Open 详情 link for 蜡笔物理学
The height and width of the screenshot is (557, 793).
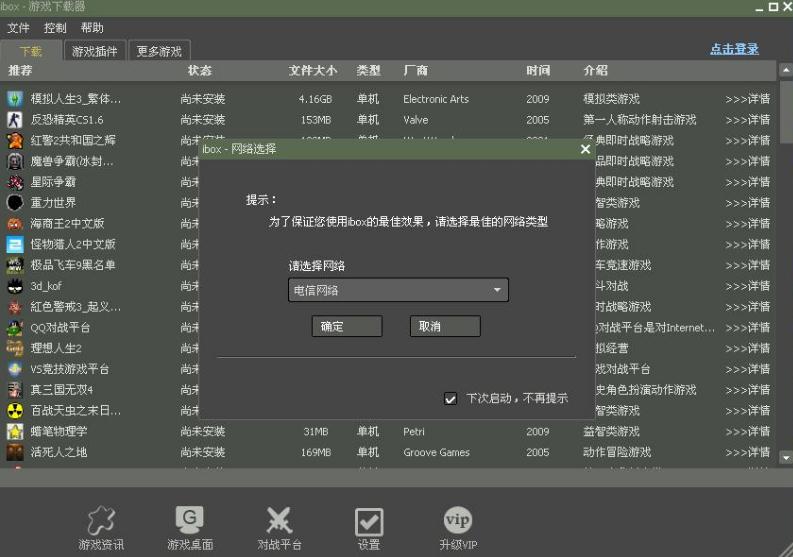pos(747,432)
